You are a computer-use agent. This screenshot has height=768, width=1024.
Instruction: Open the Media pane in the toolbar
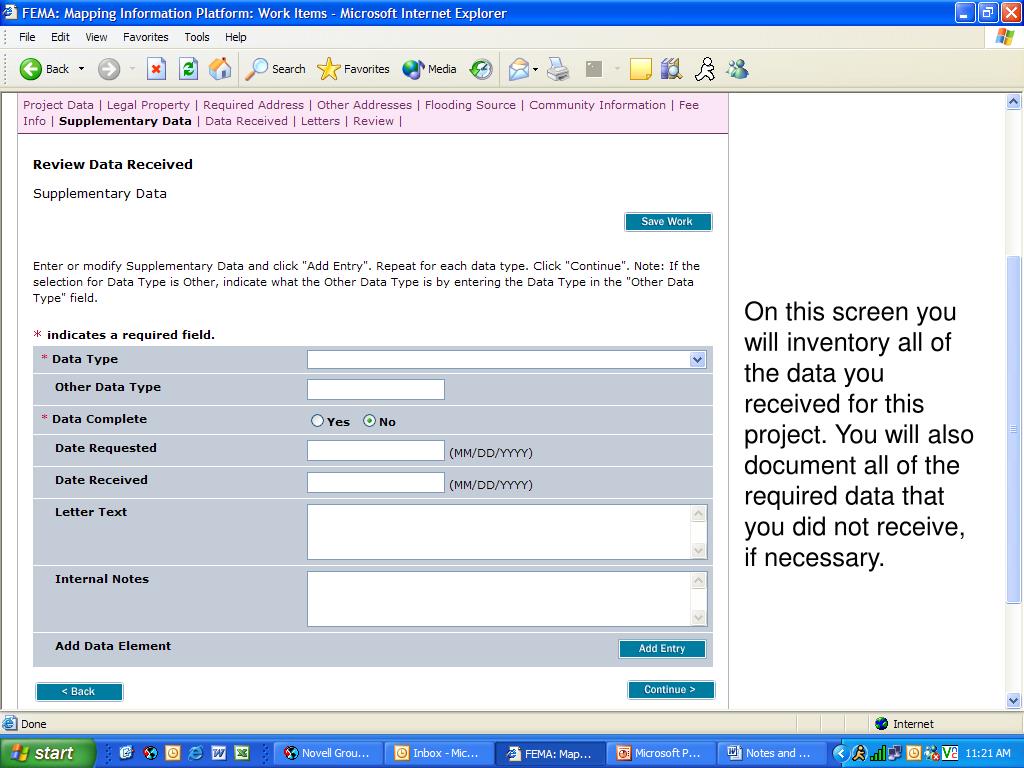429,69
